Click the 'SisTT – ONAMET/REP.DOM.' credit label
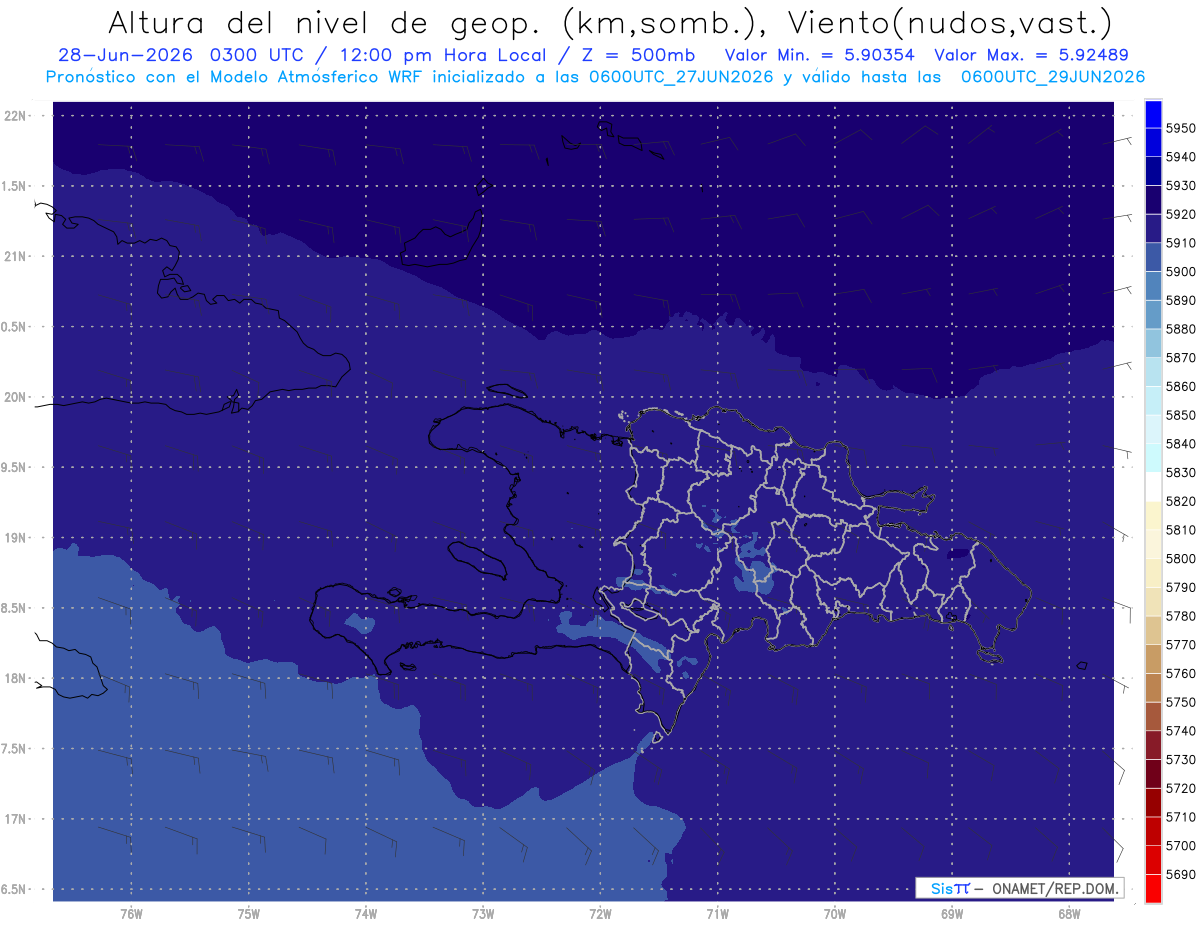This screenshot has width=1200, height=927. [1020, 888]
